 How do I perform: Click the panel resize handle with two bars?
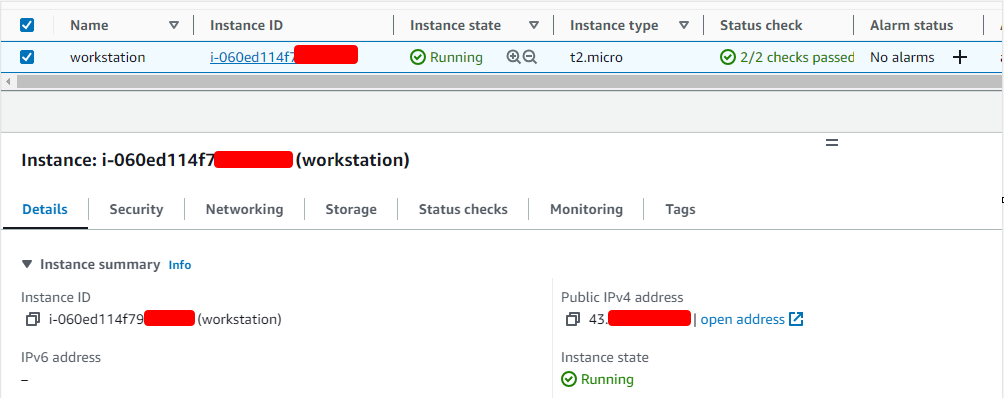click(x=832, y=143)
